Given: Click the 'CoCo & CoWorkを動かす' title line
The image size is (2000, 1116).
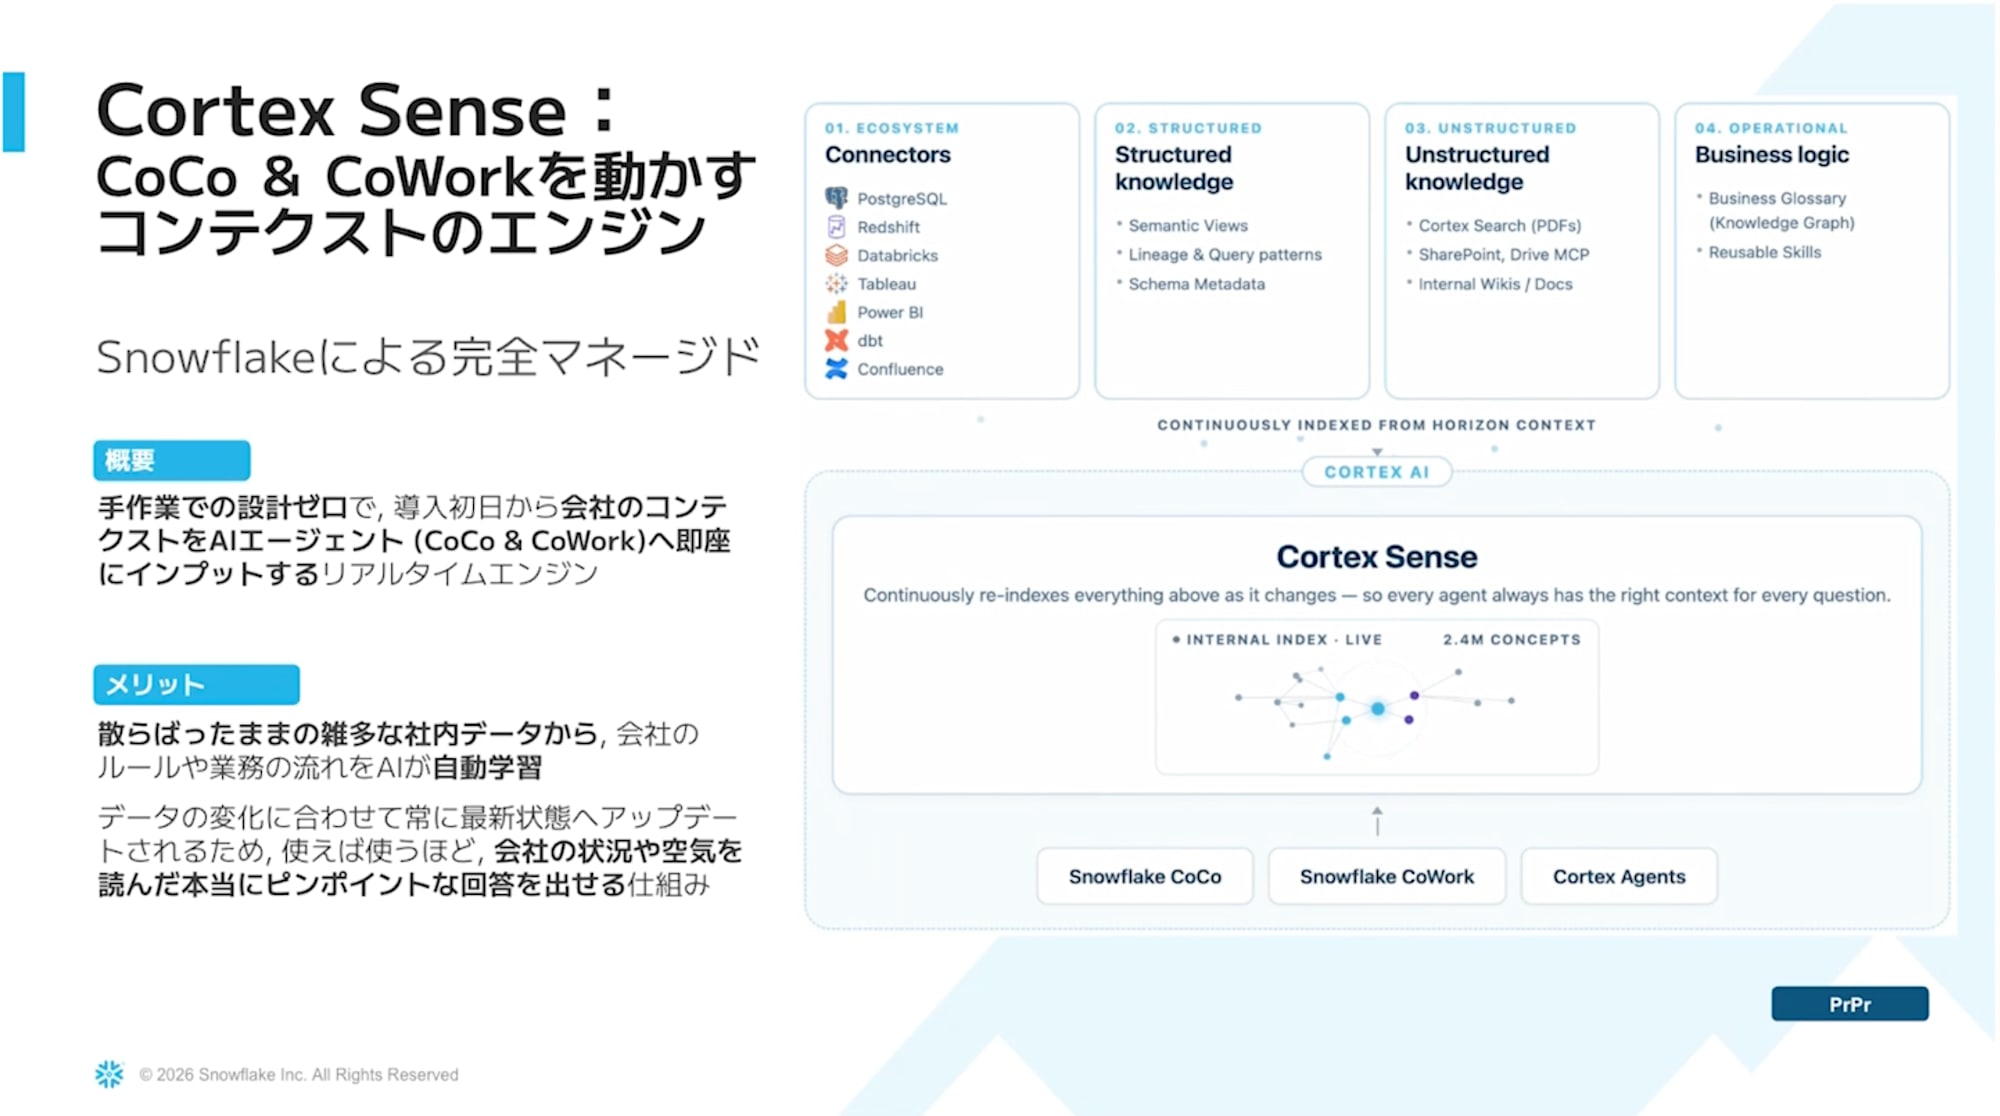Looking at the screenshot, I should tap(425, 176).
